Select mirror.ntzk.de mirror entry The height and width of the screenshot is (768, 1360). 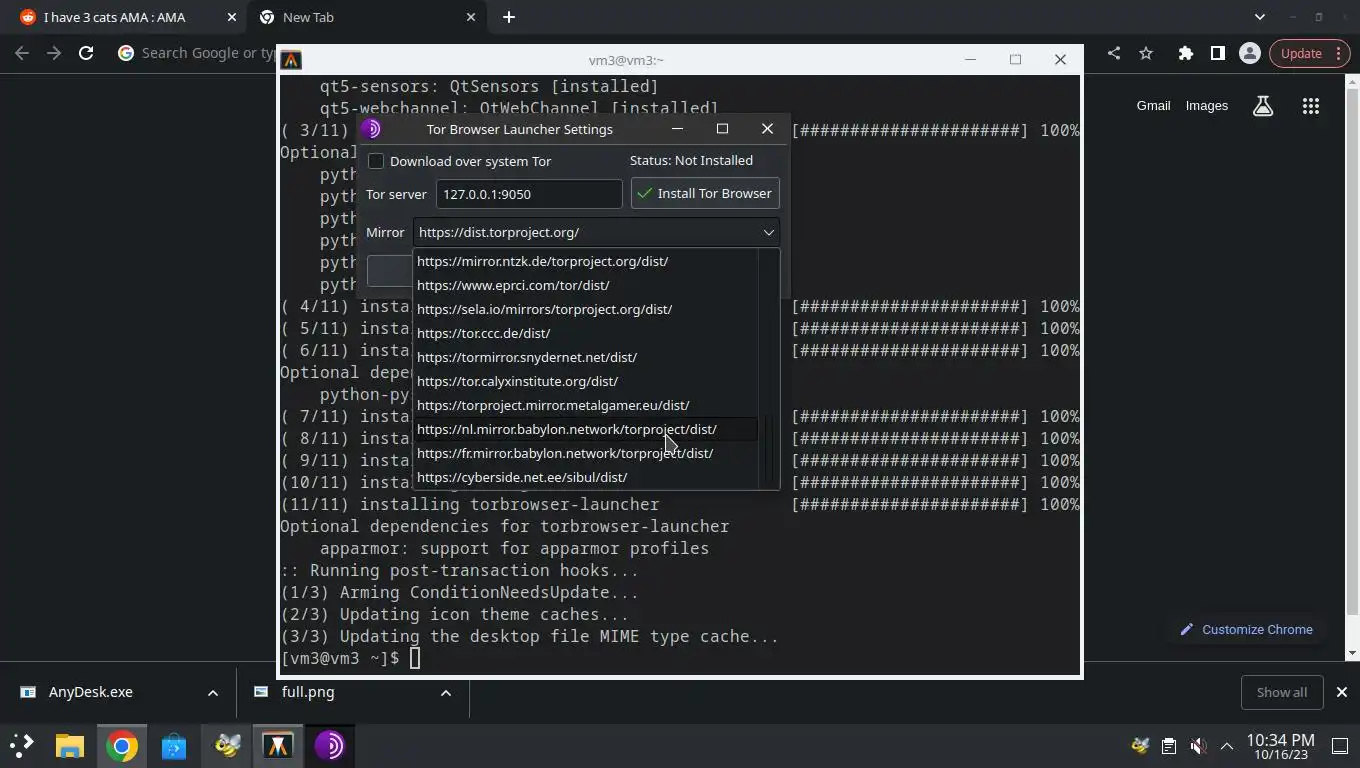click(x=585, y=261)
